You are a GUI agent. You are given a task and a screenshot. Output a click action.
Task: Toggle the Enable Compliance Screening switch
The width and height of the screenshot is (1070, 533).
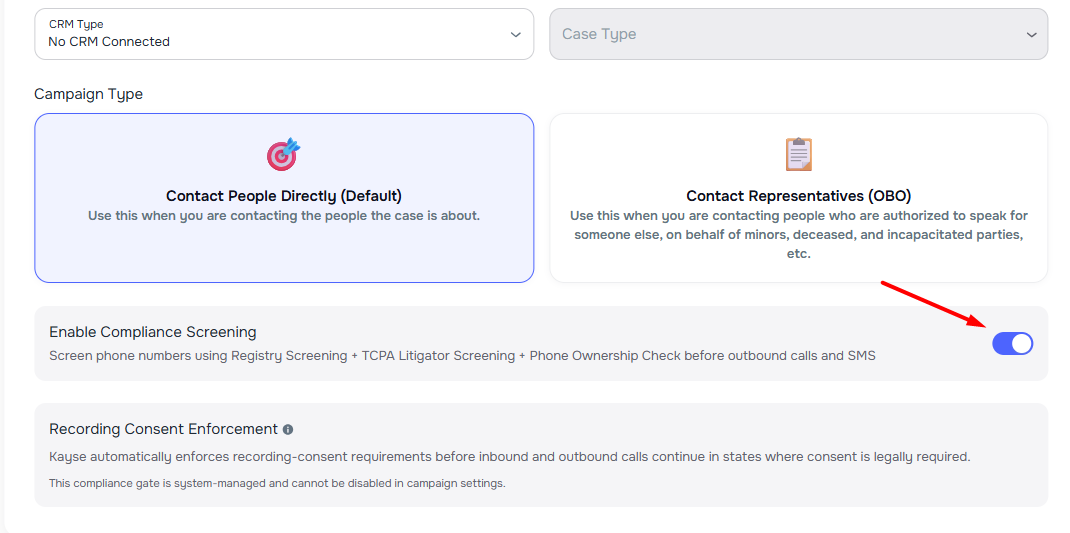tap(1012, 344)
